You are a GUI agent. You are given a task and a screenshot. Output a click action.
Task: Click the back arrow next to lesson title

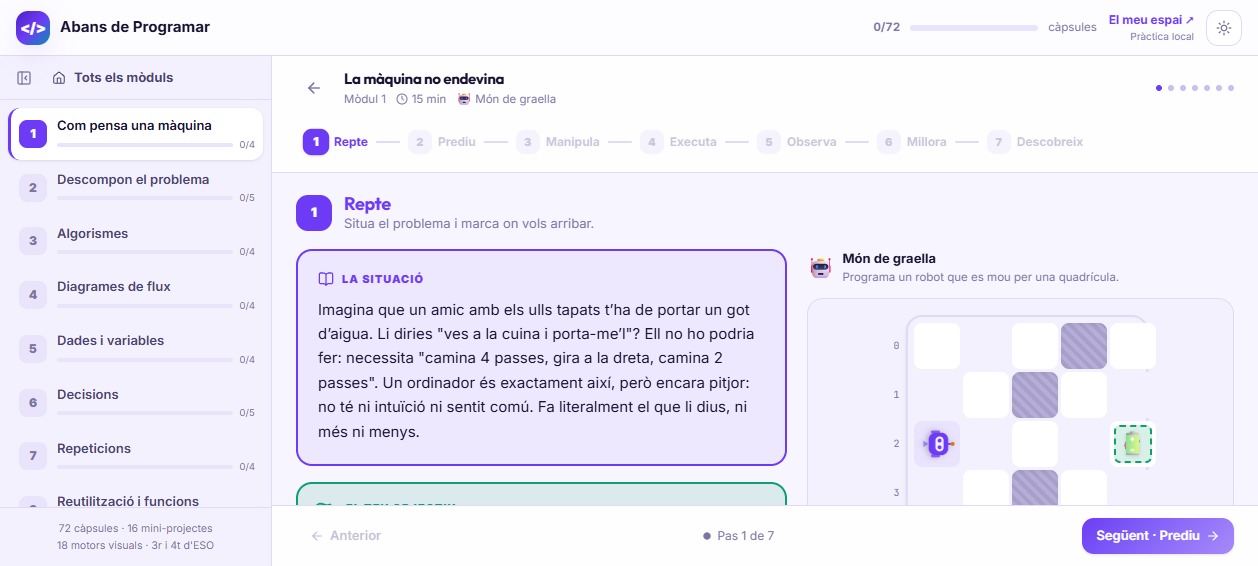(314, 88)
